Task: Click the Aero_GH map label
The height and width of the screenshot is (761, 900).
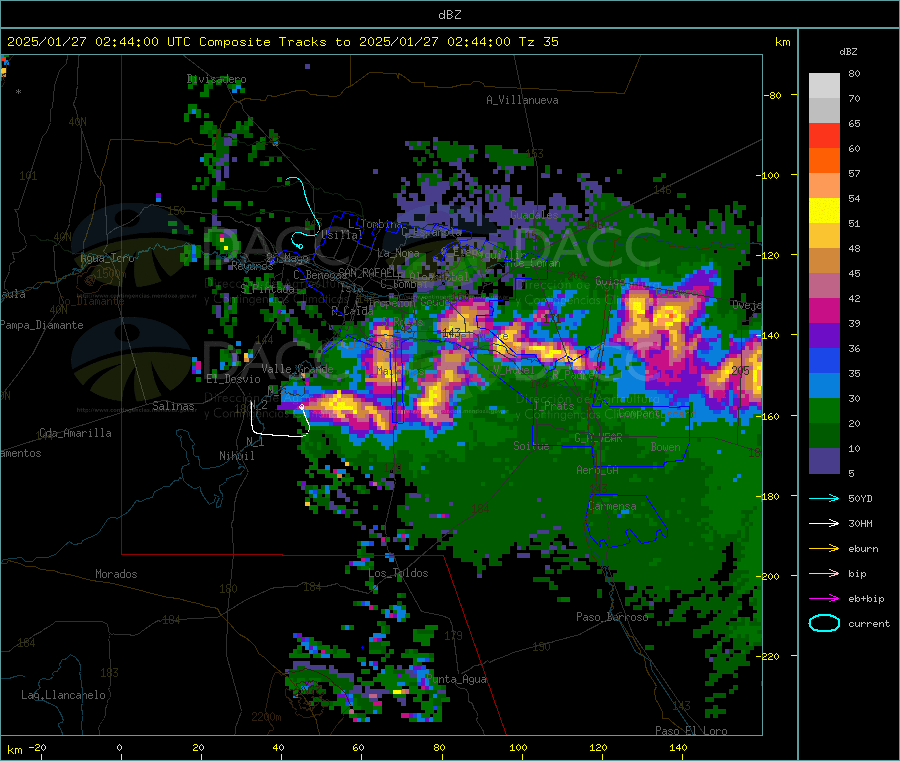Action: pyautogui.click(x=598, y=470)
